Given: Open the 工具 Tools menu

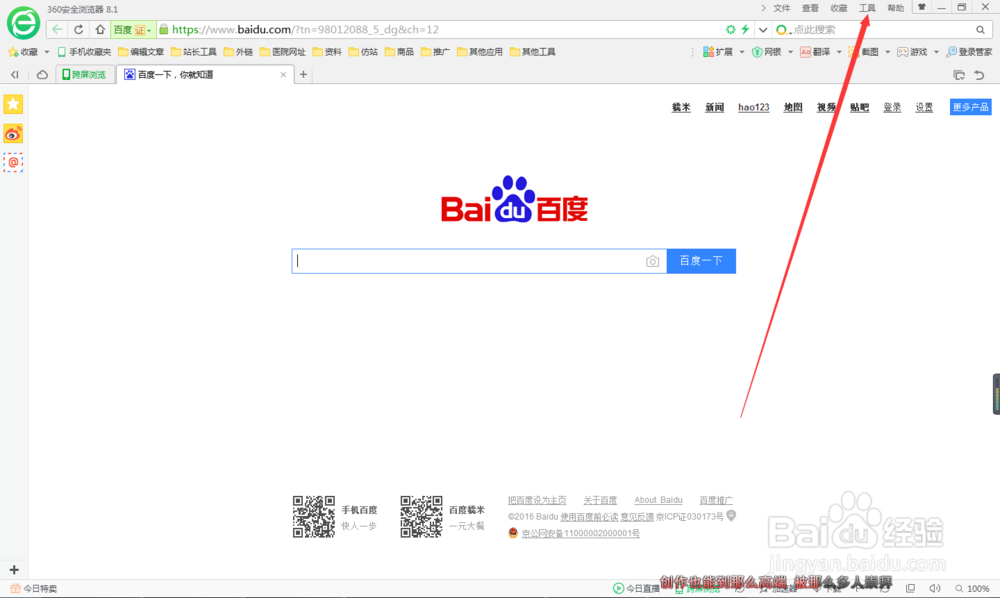Looking at the screenshot, I should [x=866, y=8].
